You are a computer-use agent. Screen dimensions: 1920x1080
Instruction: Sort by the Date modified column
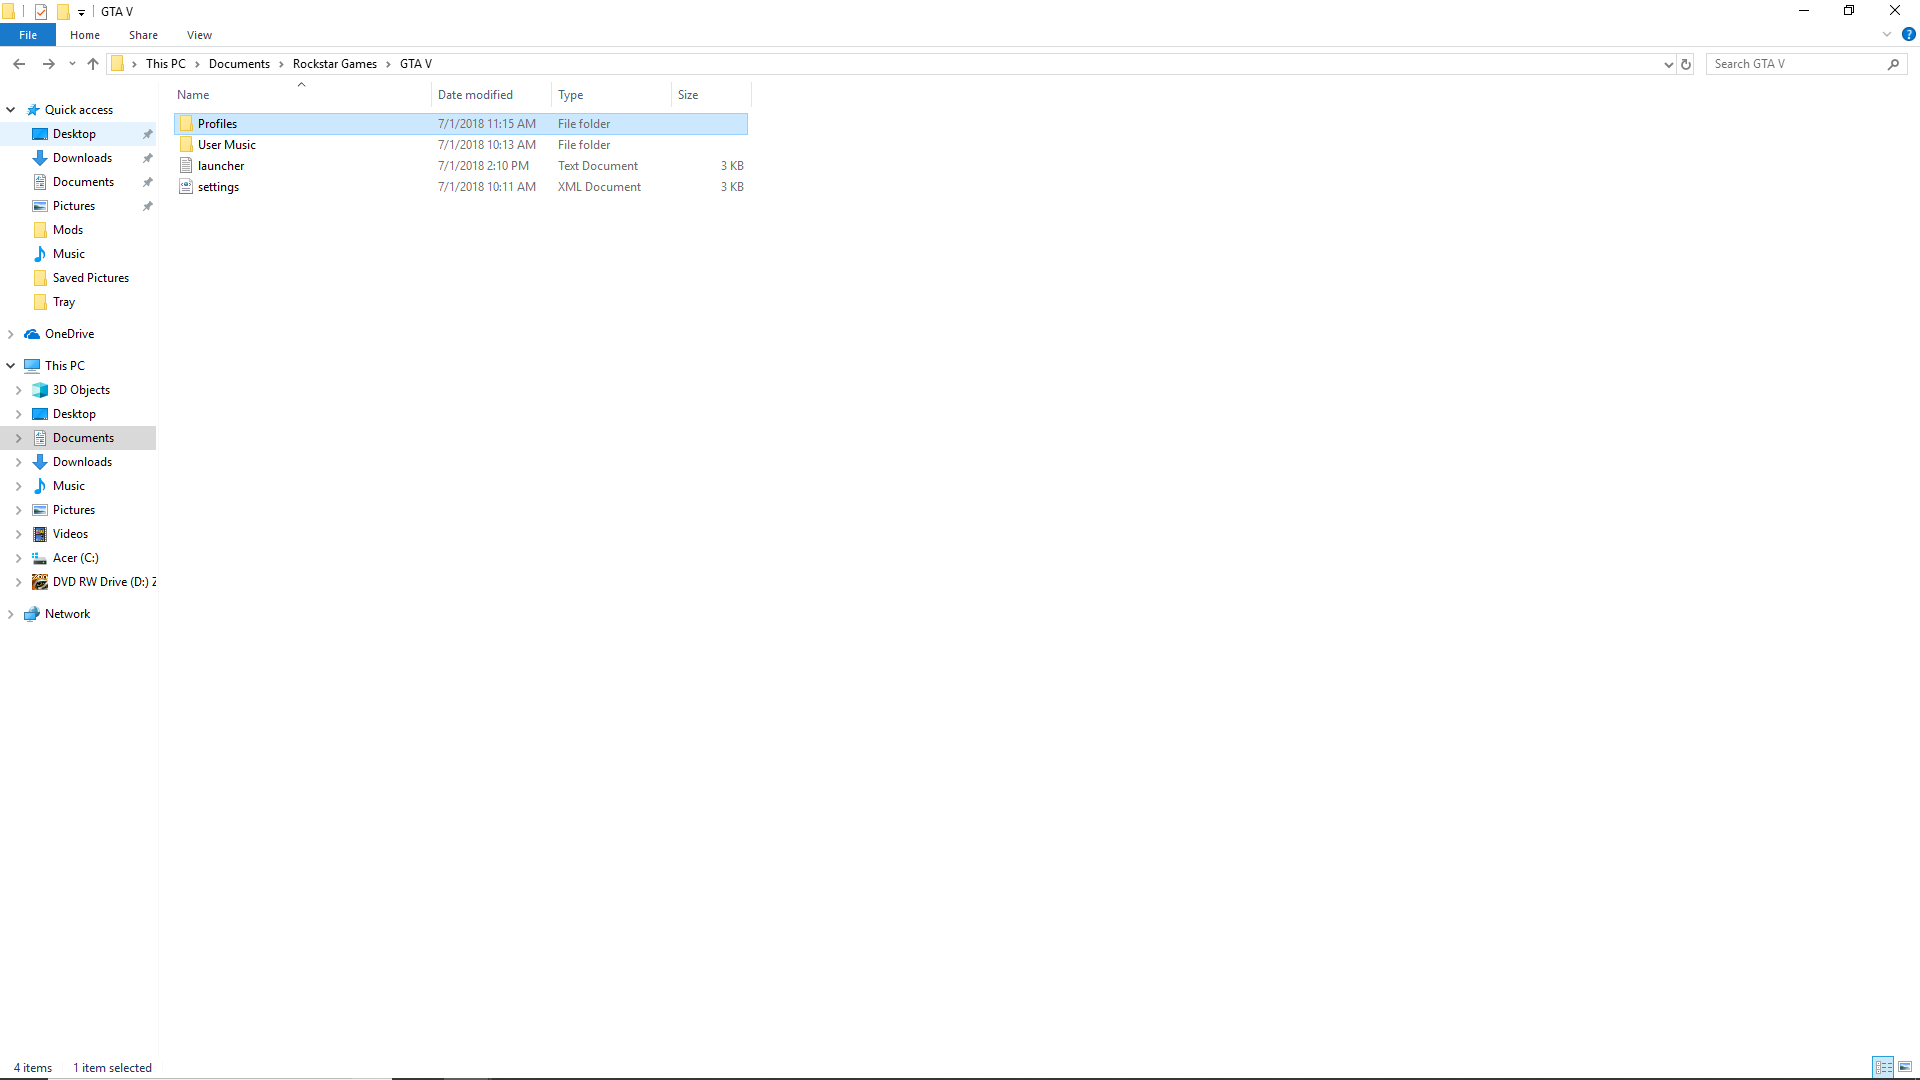click(475, 95)
